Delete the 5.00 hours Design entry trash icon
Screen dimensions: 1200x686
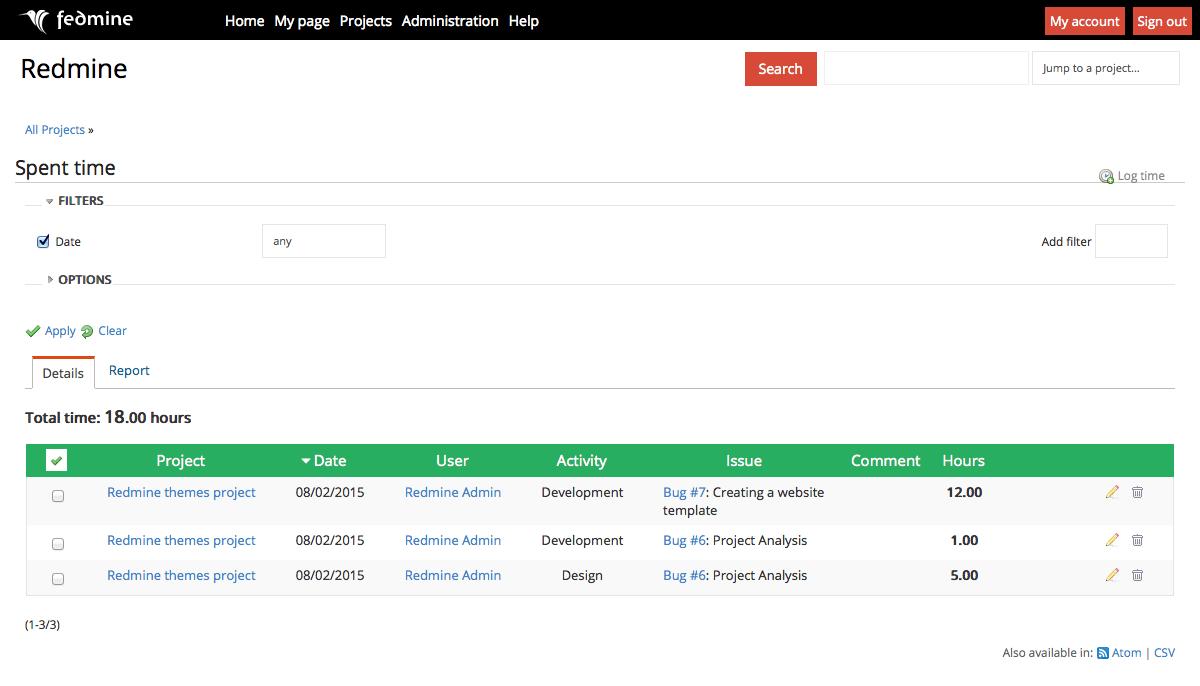[1137, 575]
